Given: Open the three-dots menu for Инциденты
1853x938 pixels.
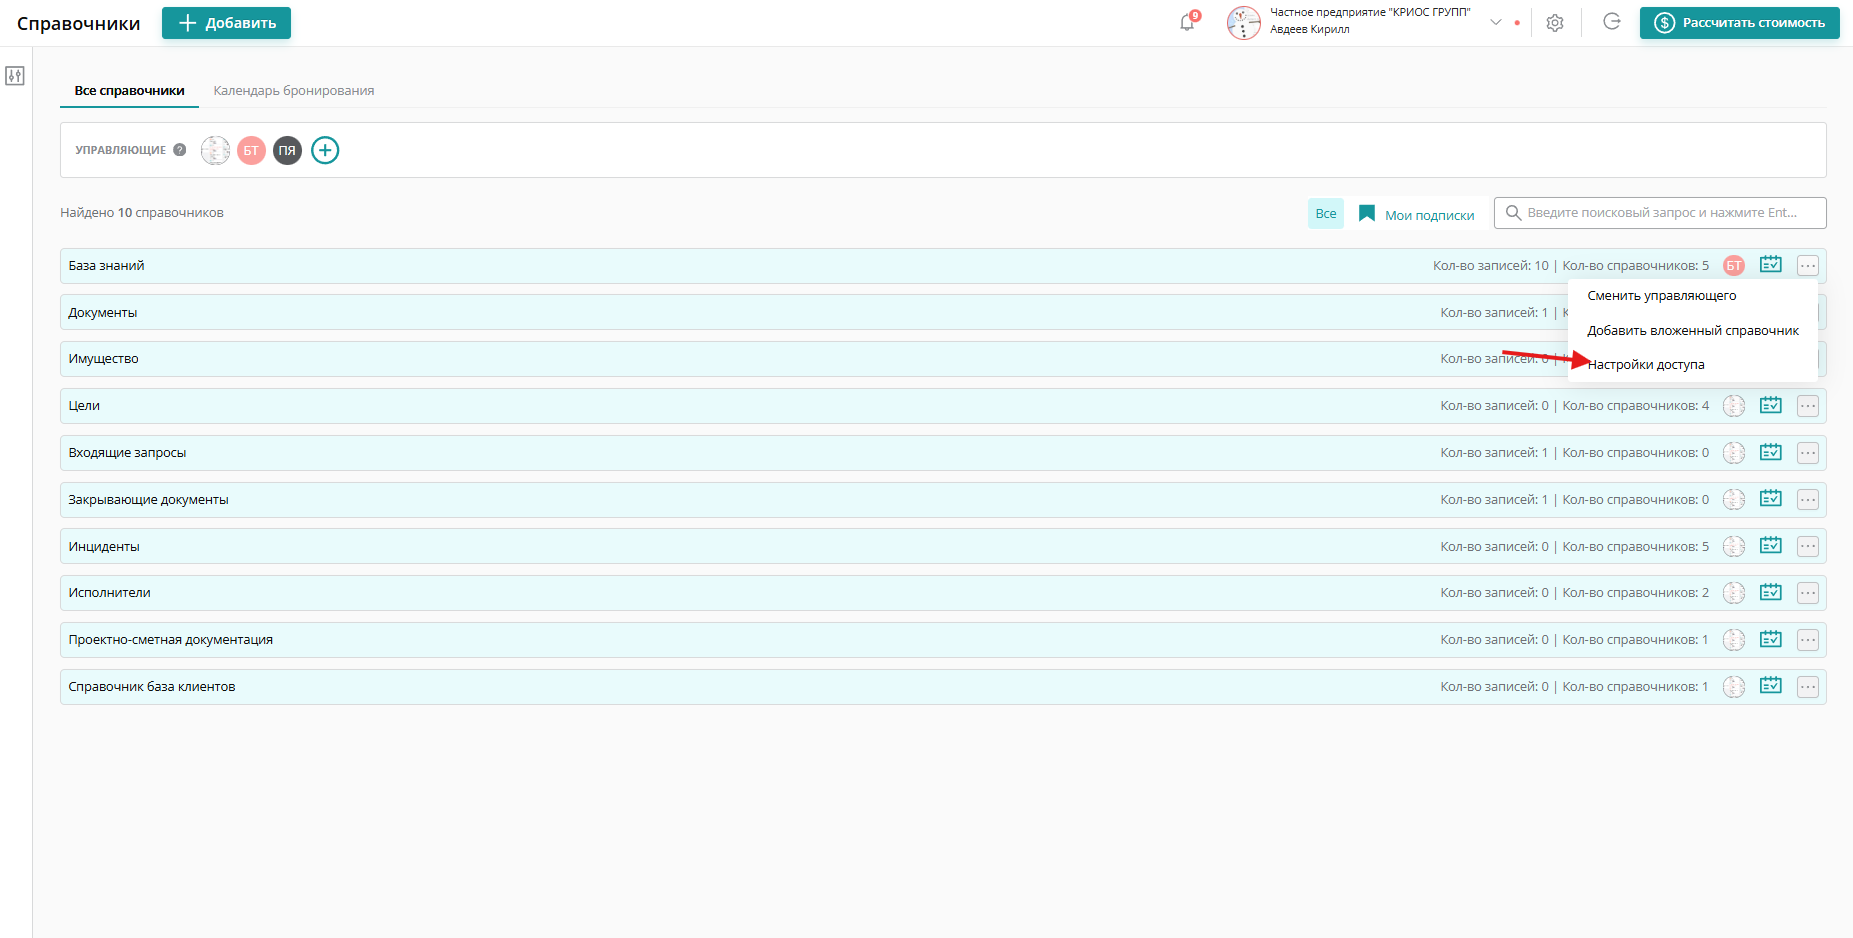Looking at the screenshot, I should (1808, 547).
